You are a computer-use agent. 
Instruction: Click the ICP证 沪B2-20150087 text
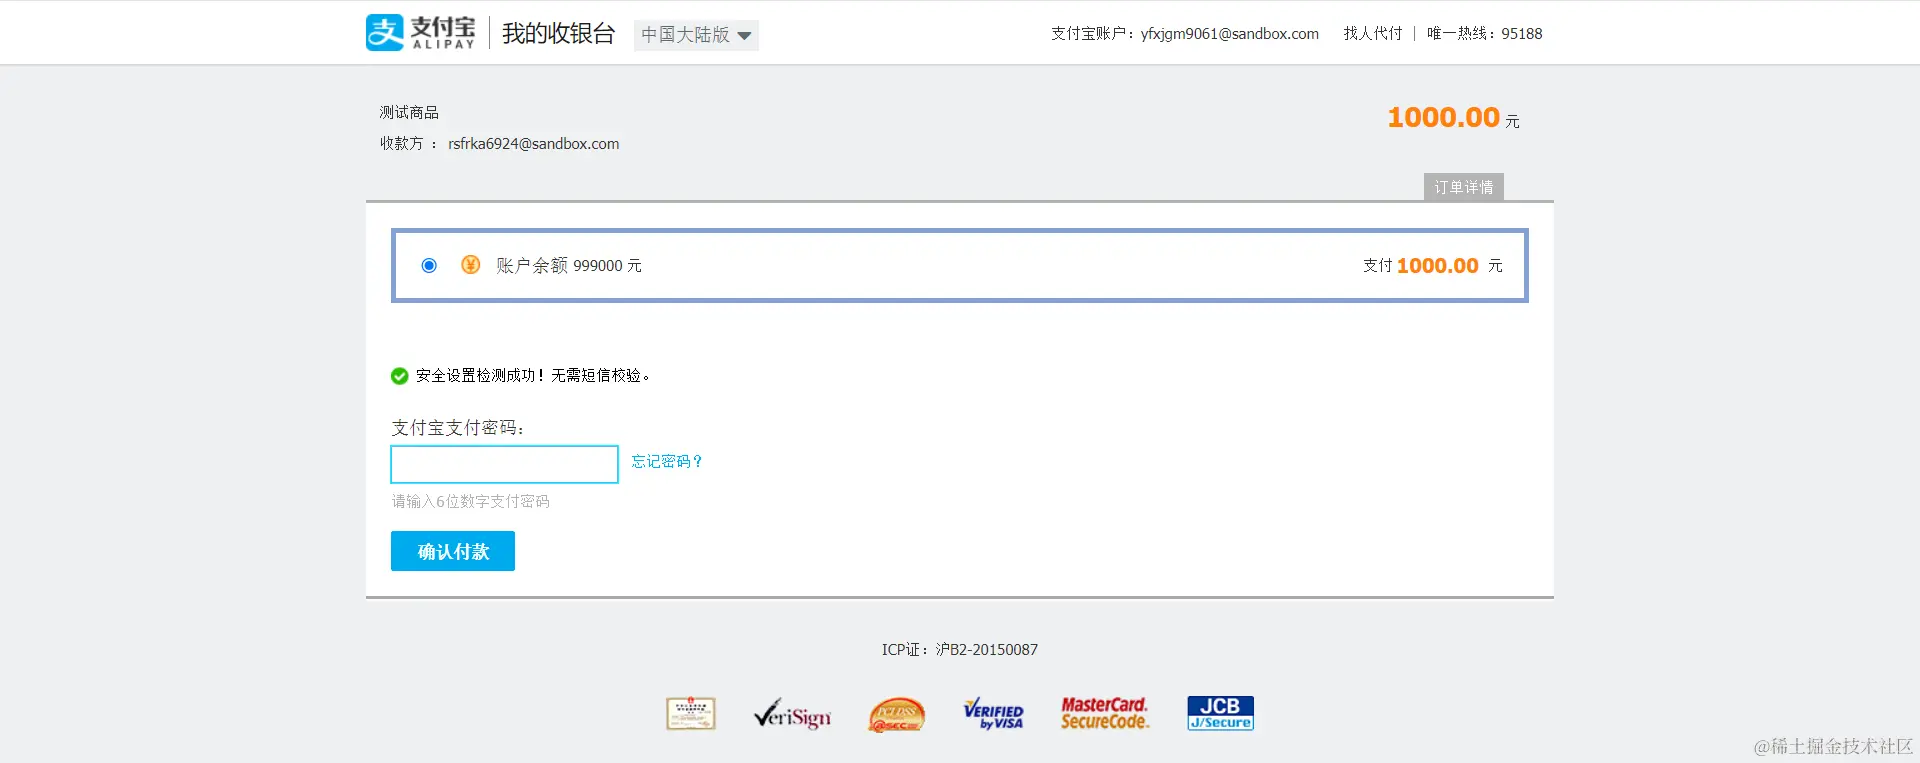960,650
